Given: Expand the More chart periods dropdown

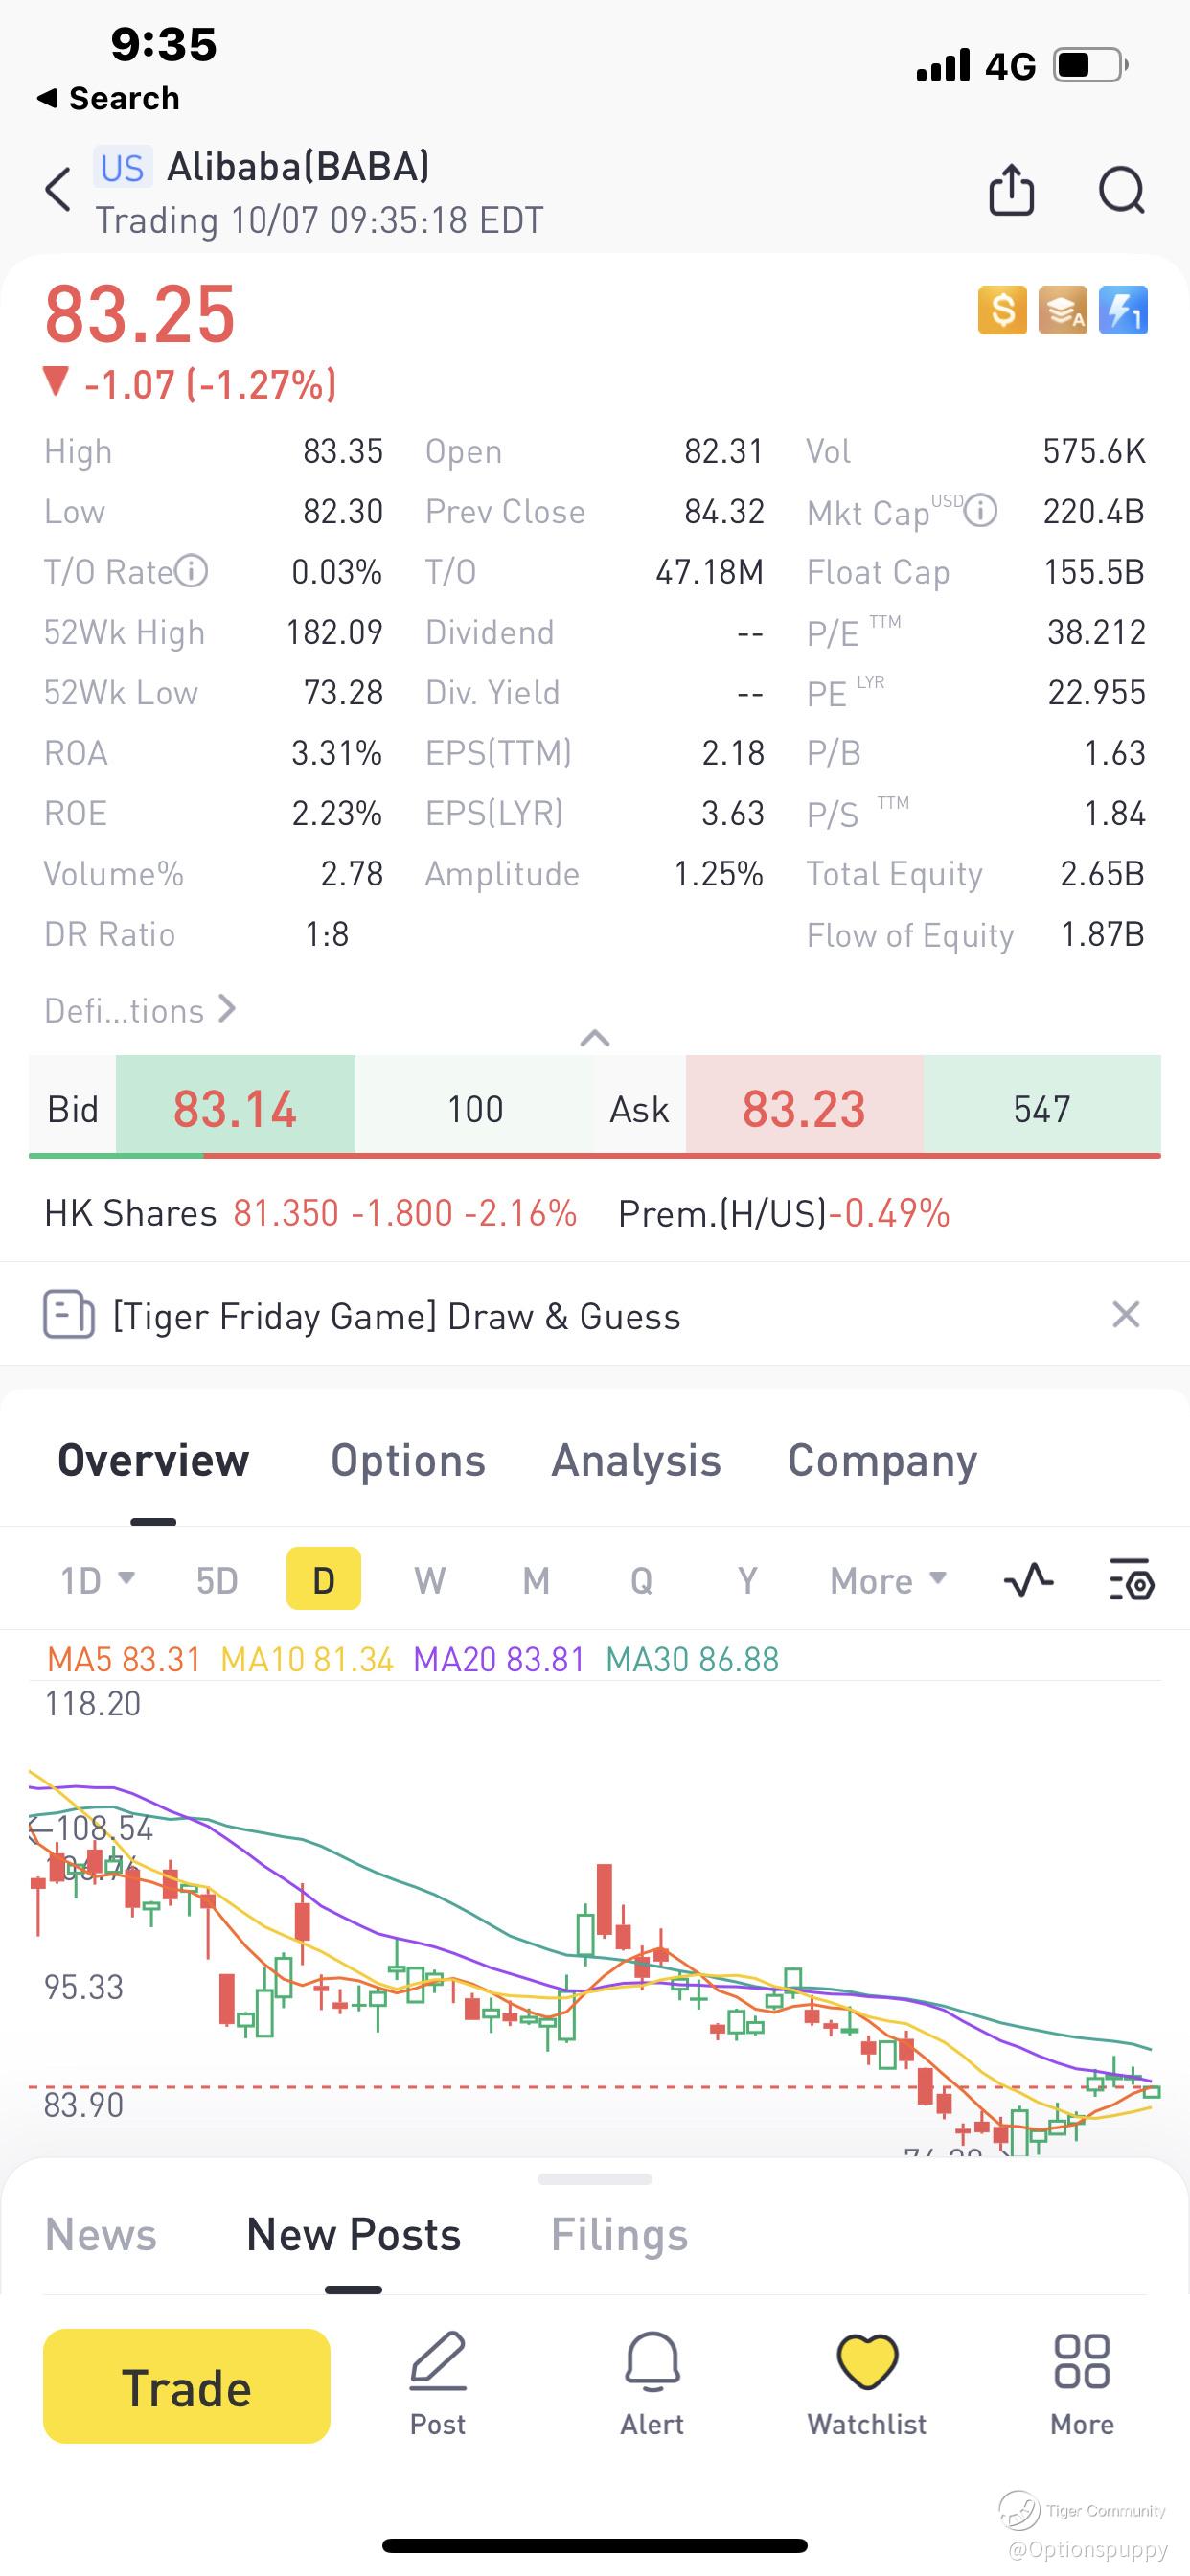Looking at the screenshot, I should pyautogui.click(x=887, y=1580).
